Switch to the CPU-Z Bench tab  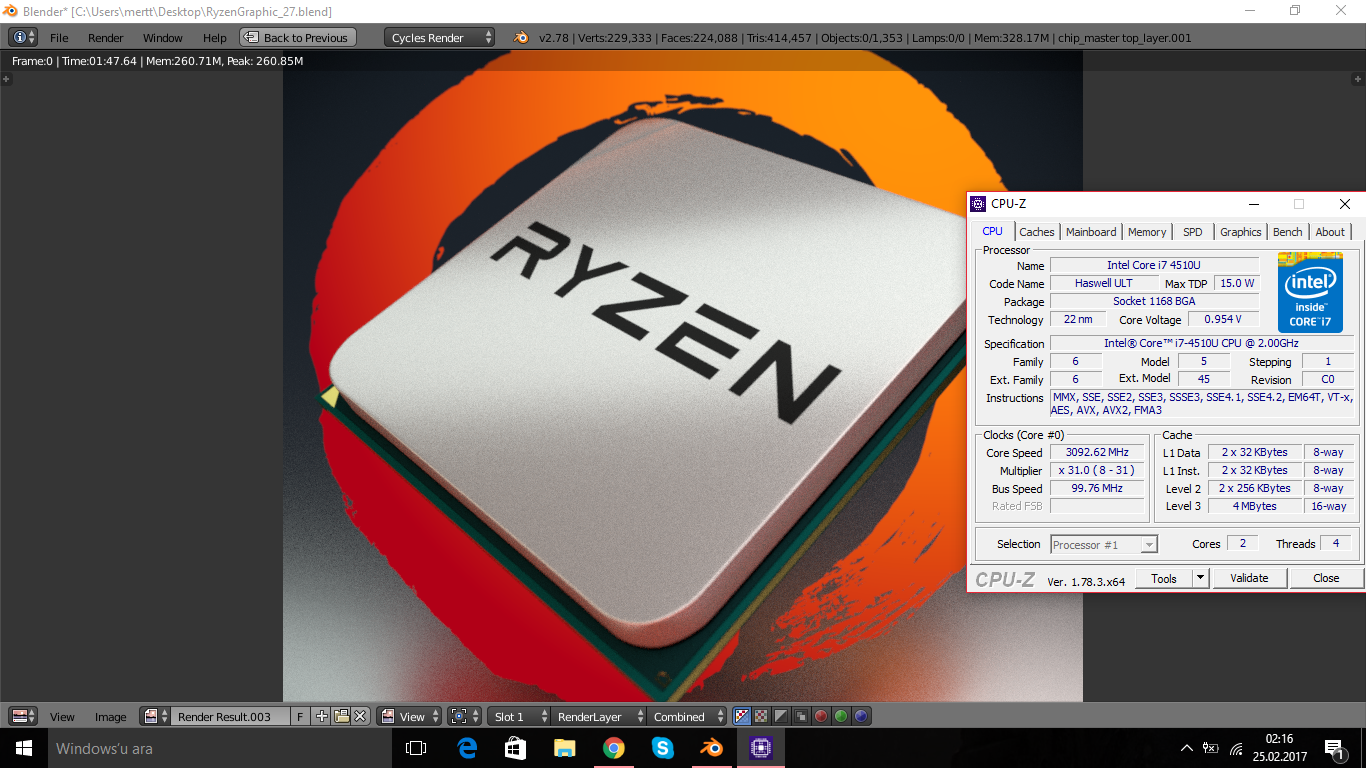tap(1288, 232)
